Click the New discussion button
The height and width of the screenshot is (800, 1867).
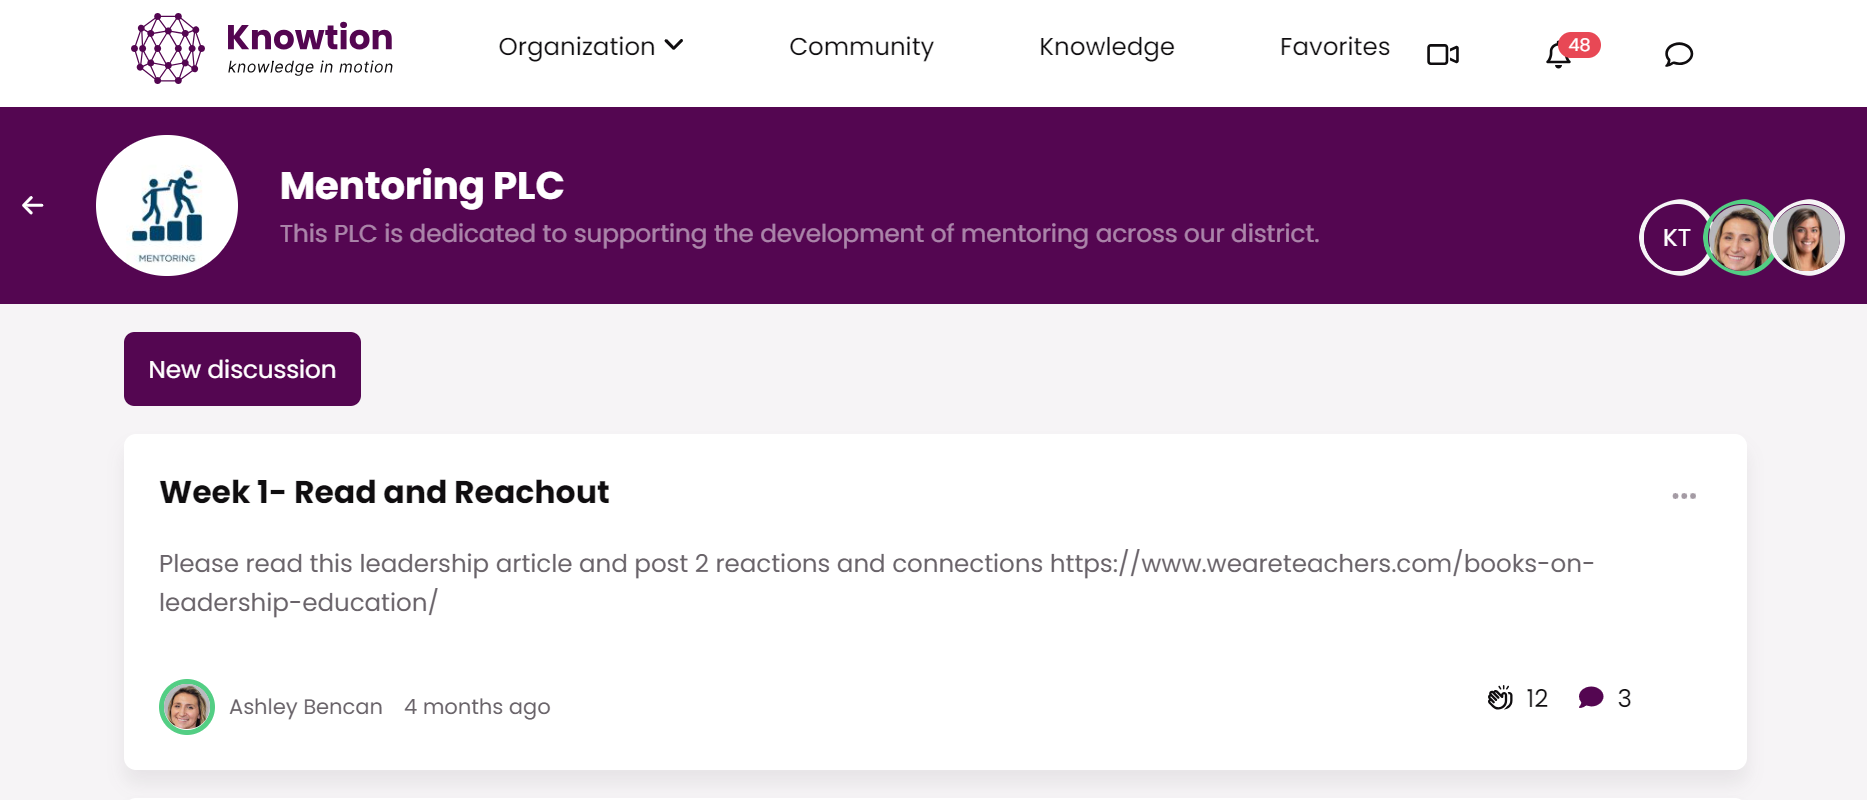(x=242, y=369)
